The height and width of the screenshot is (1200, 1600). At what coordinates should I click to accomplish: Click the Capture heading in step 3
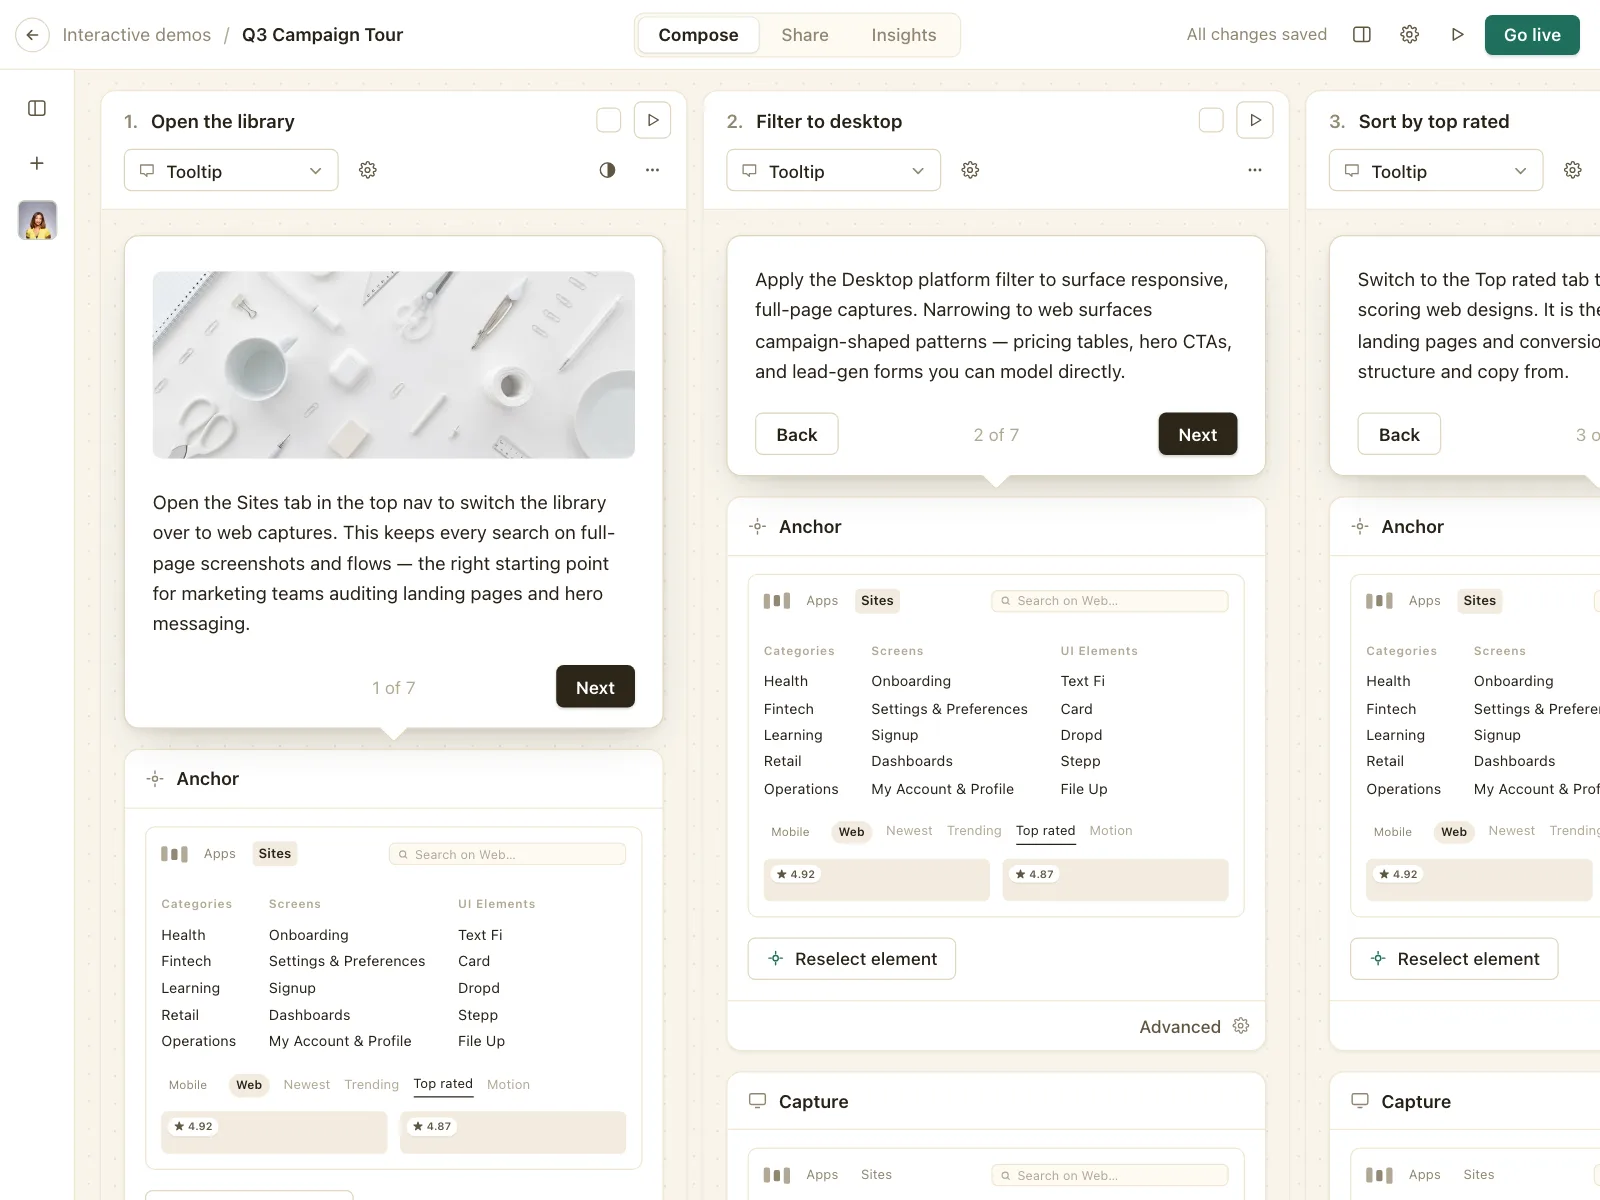tap(1416, 1101)
